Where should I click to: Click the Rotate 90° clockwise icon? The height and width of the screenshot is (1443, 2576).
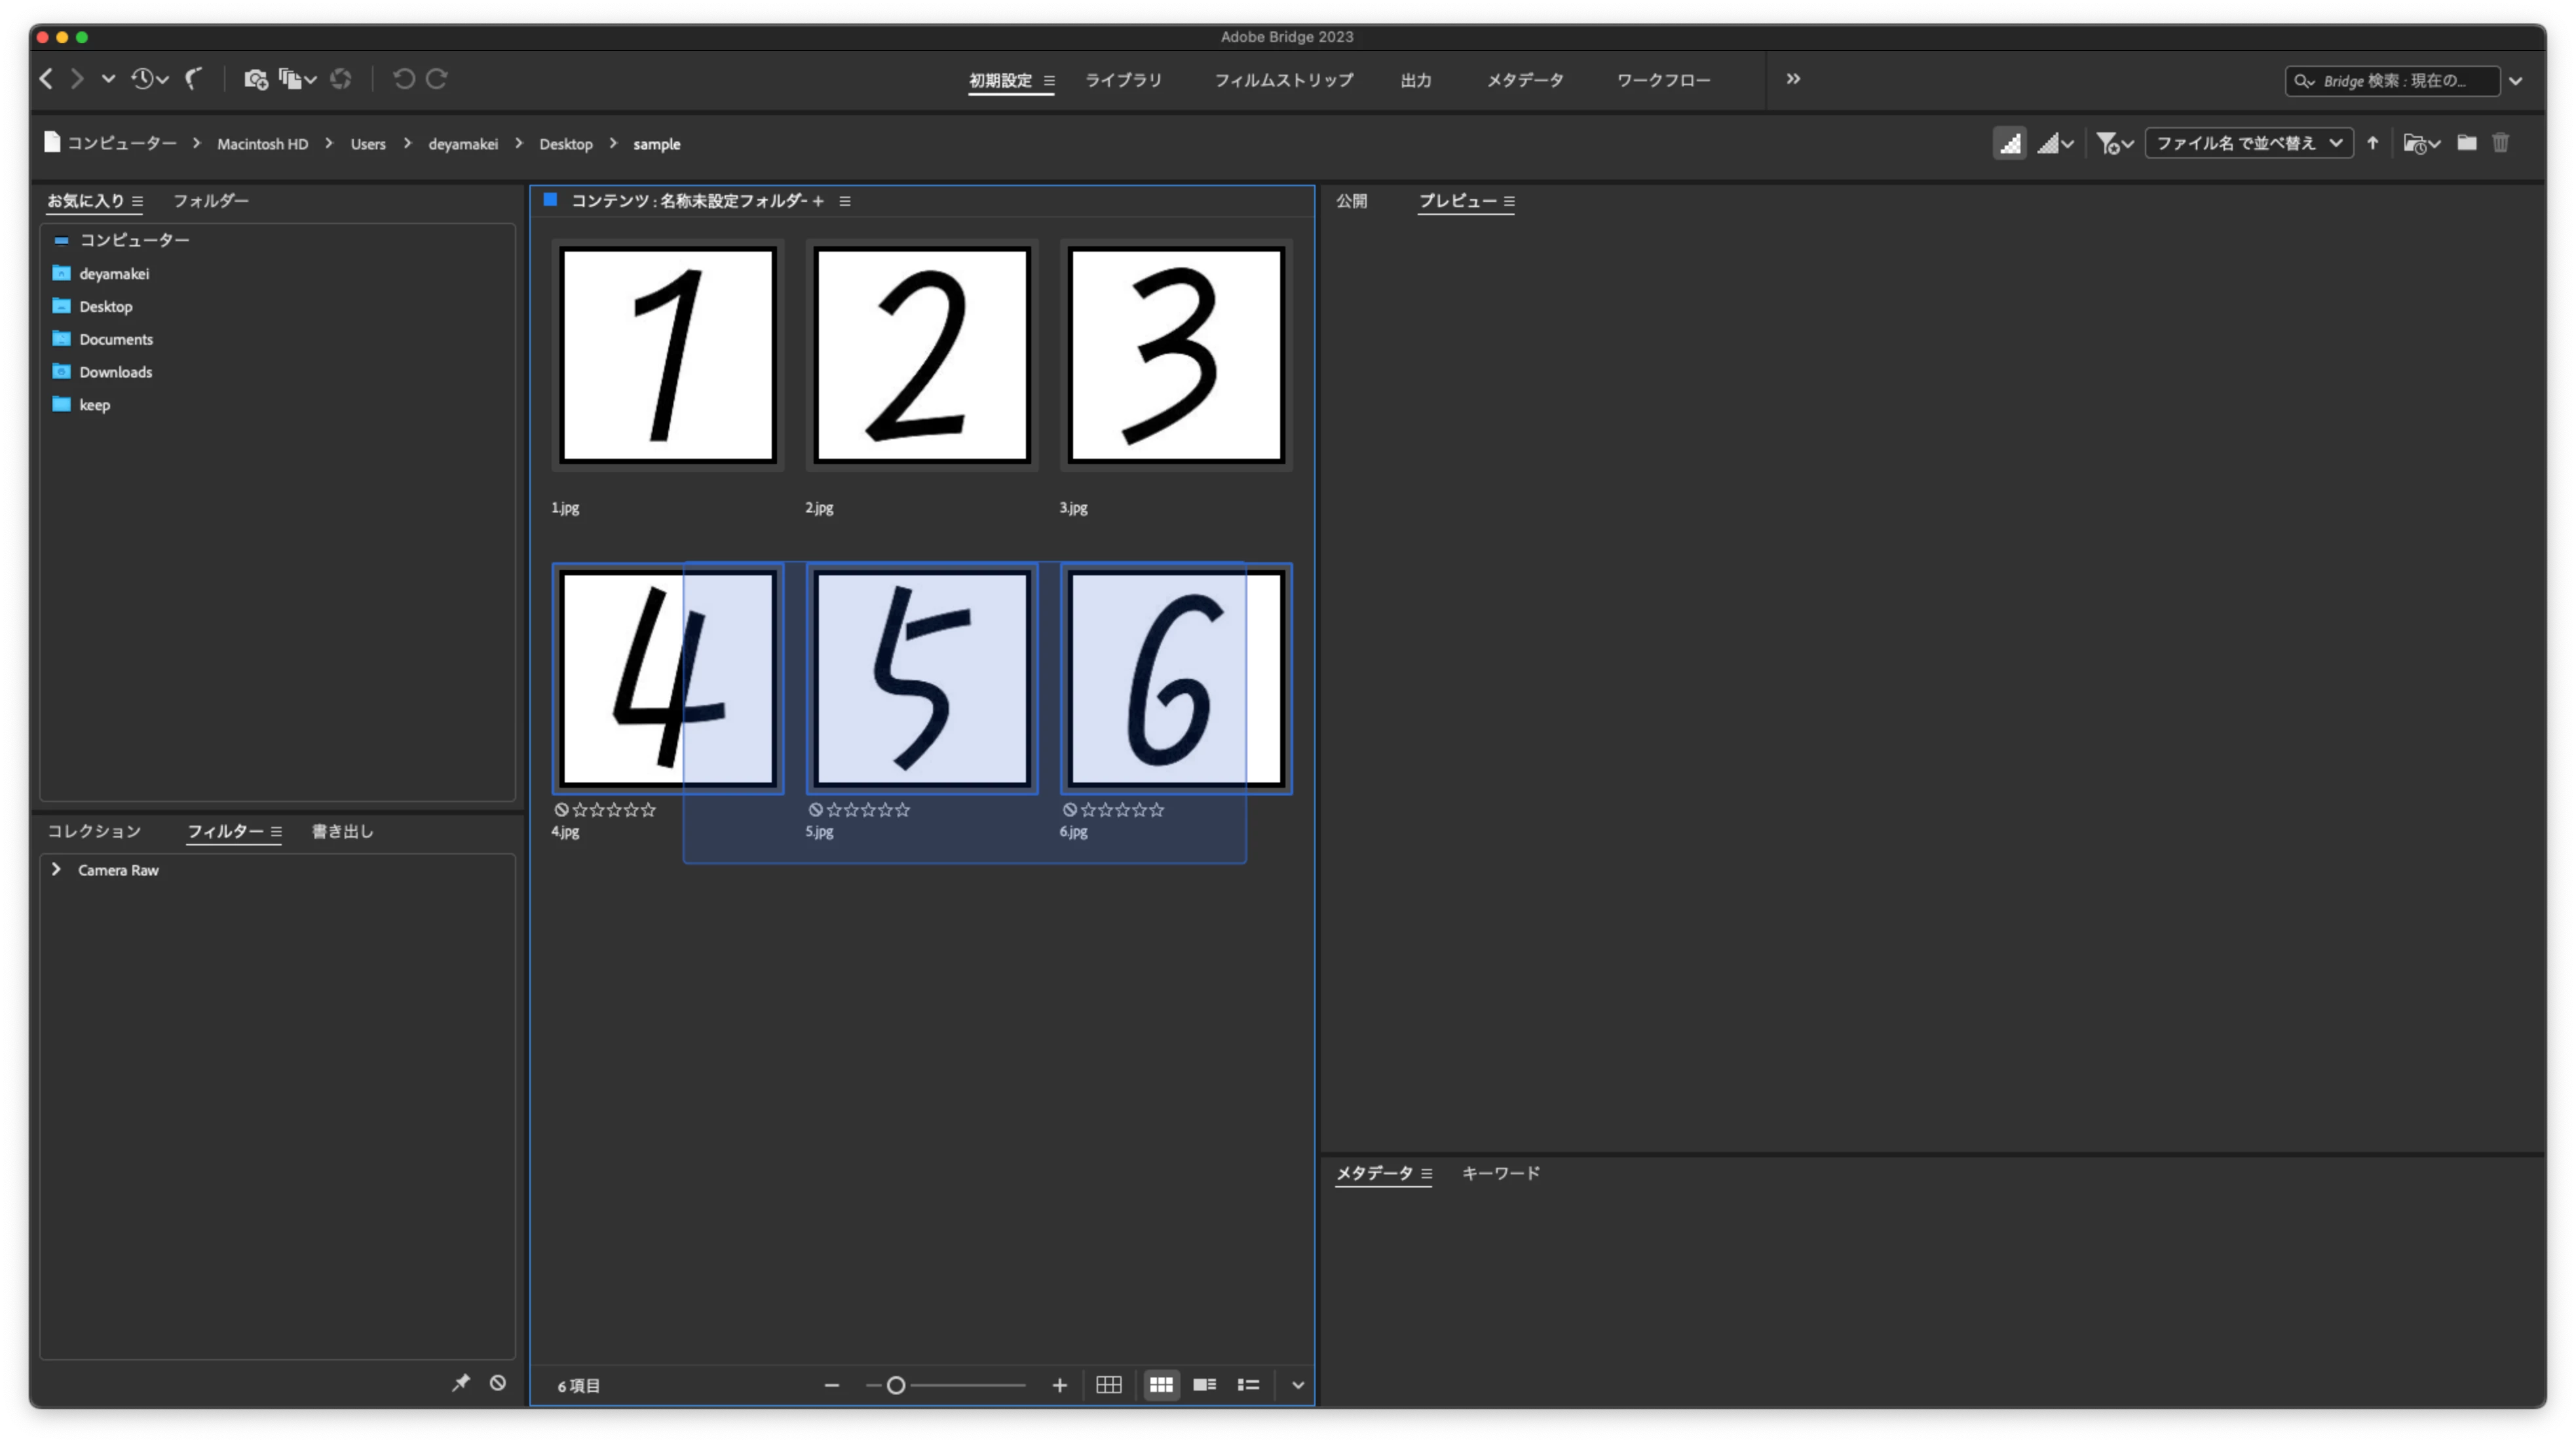click(x=437, y=79)
